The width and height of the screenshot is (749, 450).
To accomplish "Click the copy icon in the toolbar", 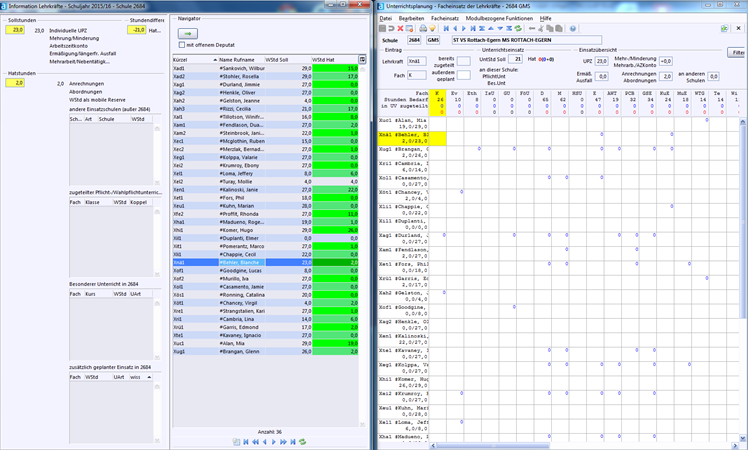I will [550, 29].
